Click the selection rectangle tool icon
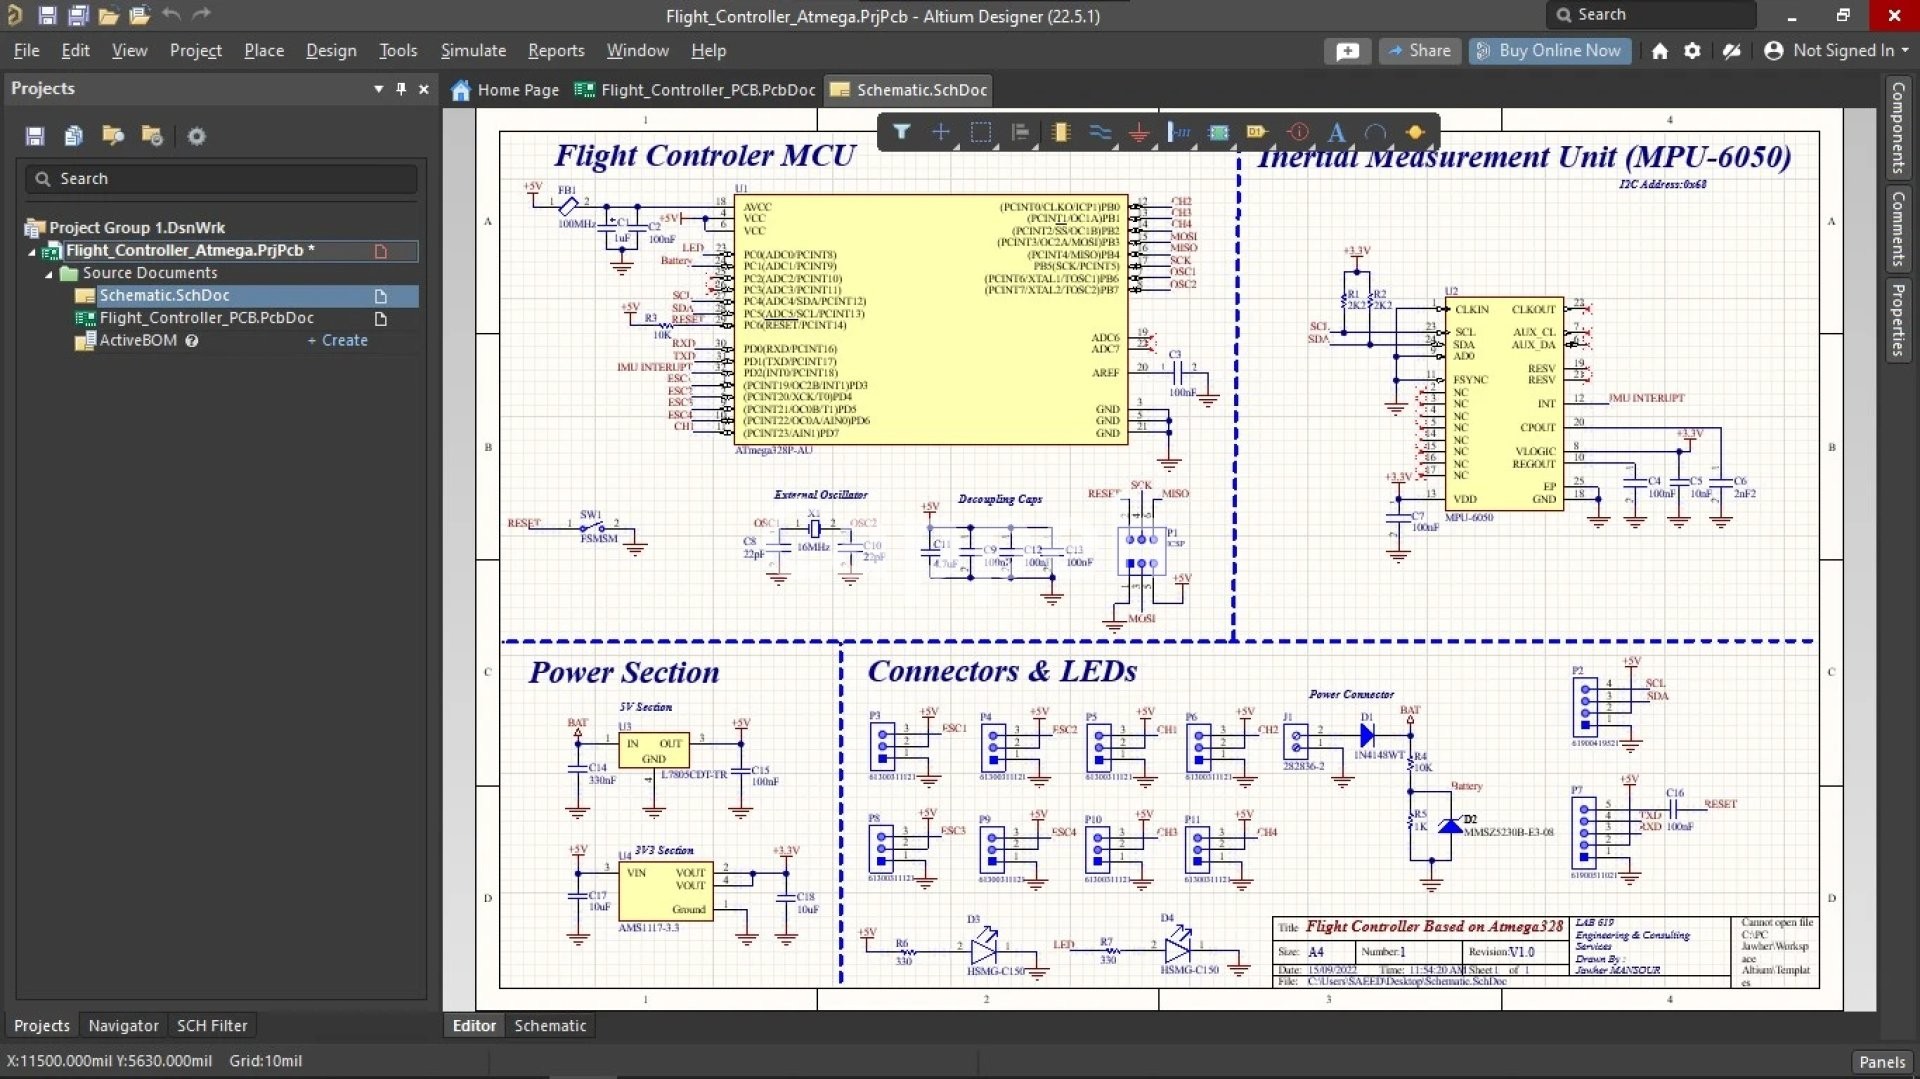The image size is (1920, 1079). click(x=980, y=132)
